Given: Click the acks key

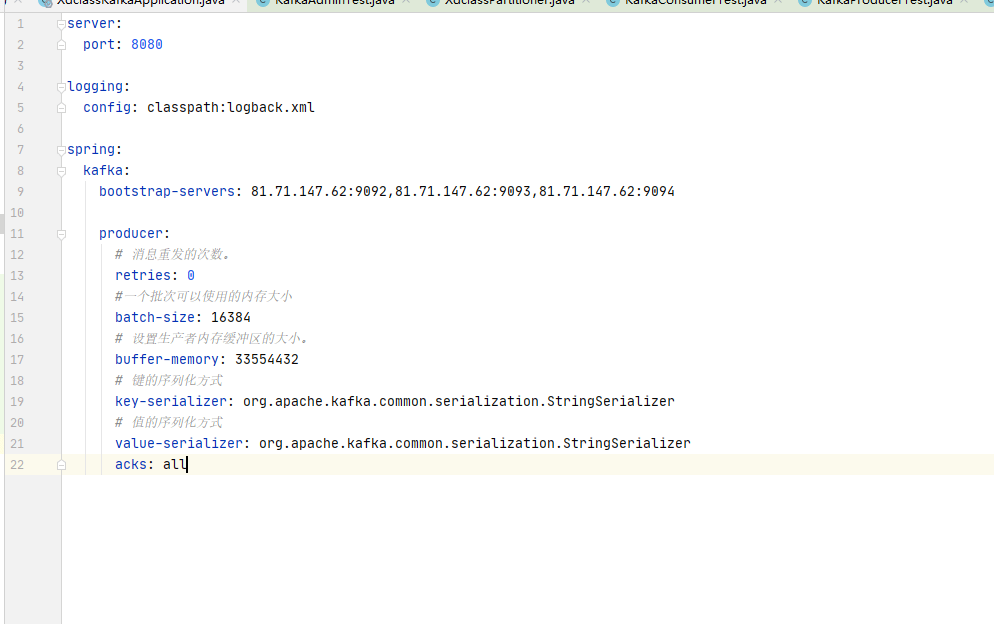Looking at the screenshot, I should (131, 464).
